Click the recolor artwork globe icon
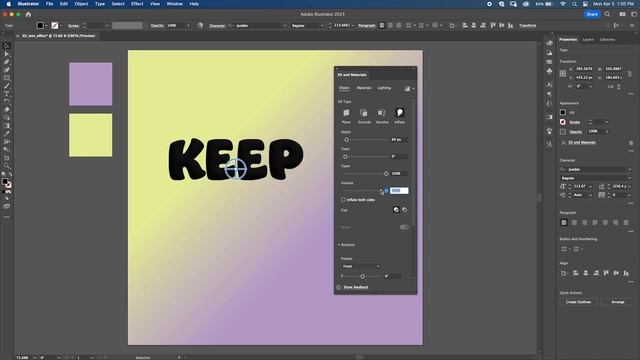640x360 pixels. (200, 25)
